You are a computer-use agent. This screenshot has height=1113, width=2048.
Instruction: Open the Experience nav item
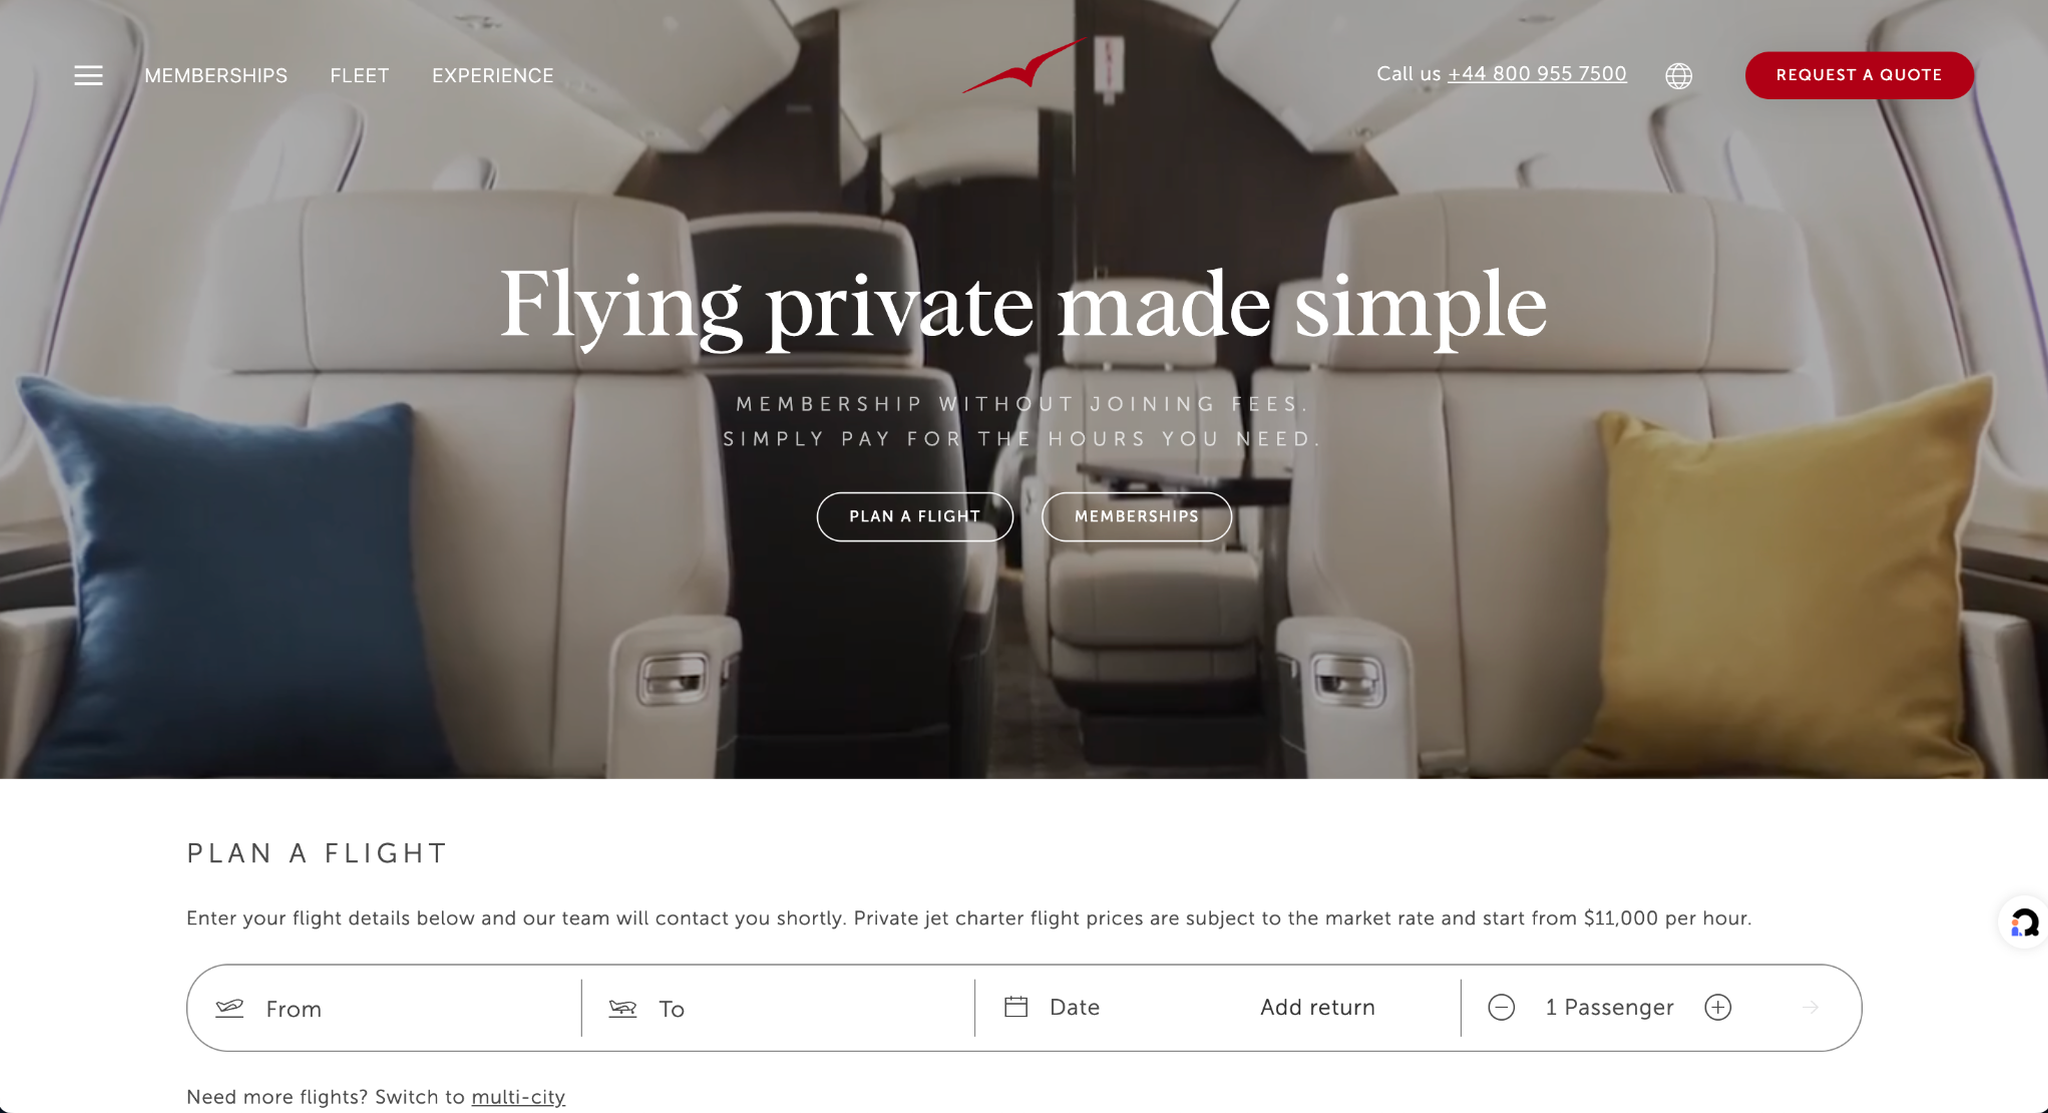pyautogui.click(x=493, y=76)
